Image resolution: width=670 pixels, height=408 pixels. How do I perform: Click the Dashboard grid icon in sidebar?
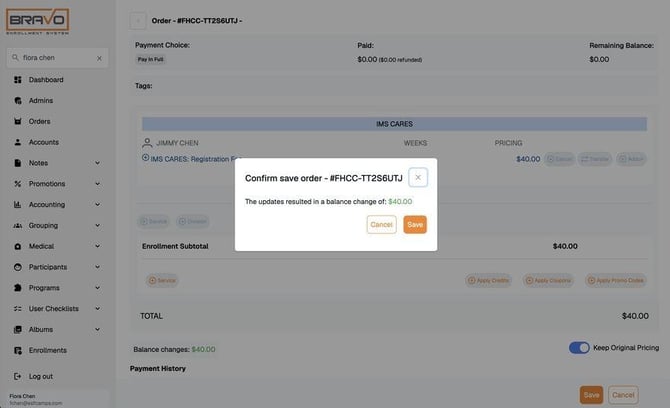(x=18, y=80)
